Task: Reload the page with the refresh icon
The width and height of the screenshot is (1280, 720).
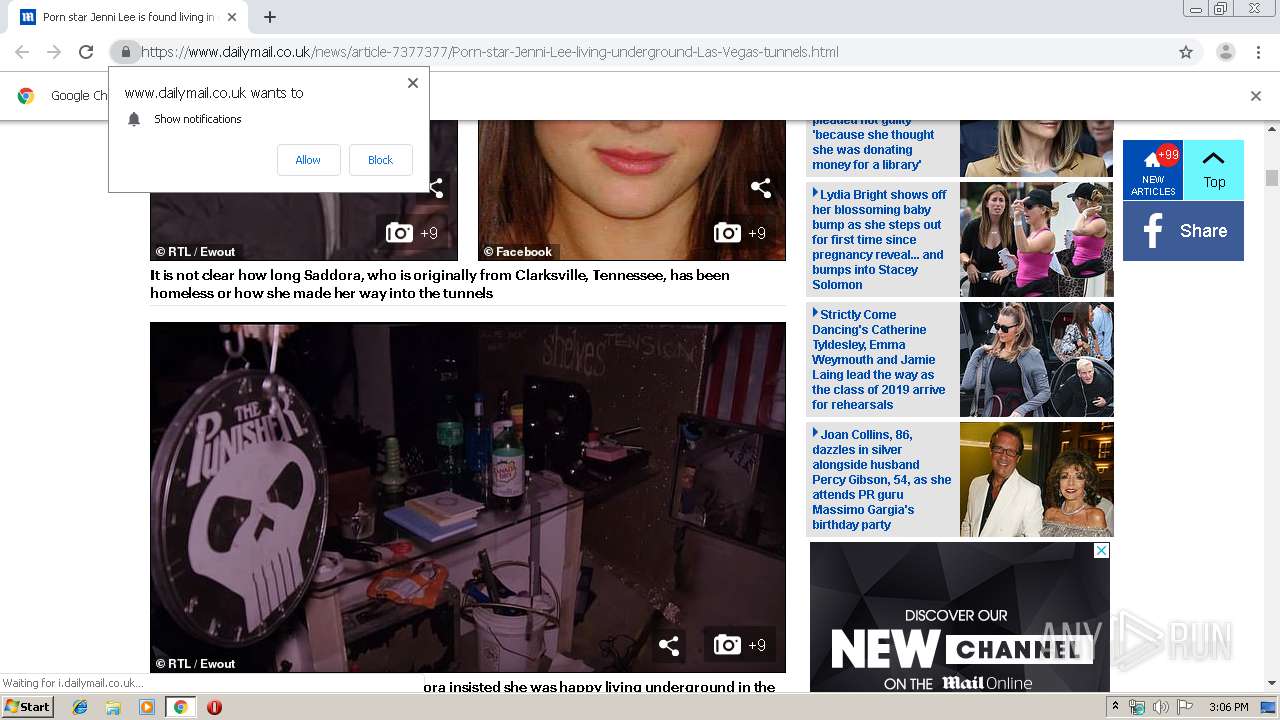Action: pyautogui.click(x=86, y=52)
